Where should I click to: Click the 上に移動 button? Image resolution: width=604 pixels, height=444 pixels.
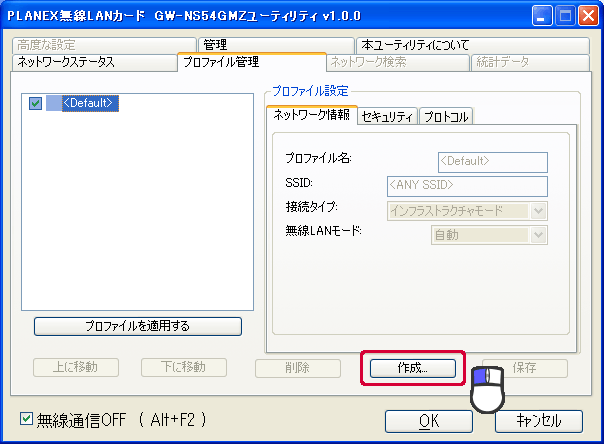(76, 368)
